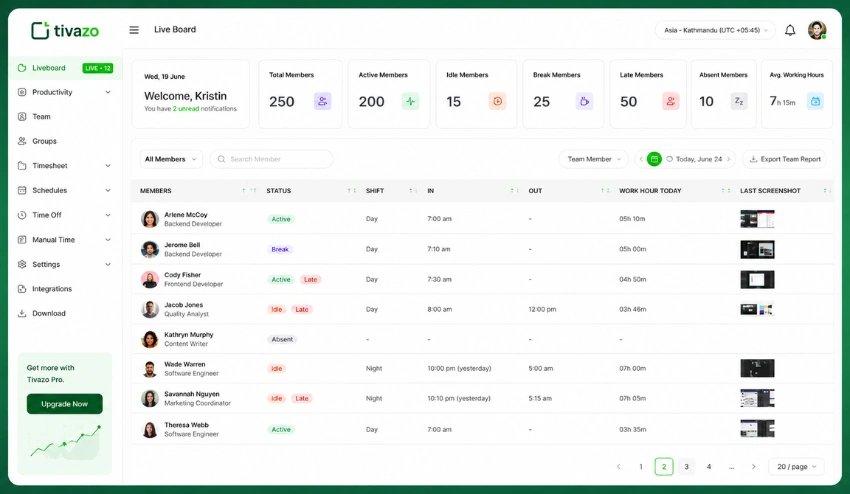The height and width of the screenshot is (494, 850).
Task: Click Cody Fisher's Late badge
Action: click(310, 279)
